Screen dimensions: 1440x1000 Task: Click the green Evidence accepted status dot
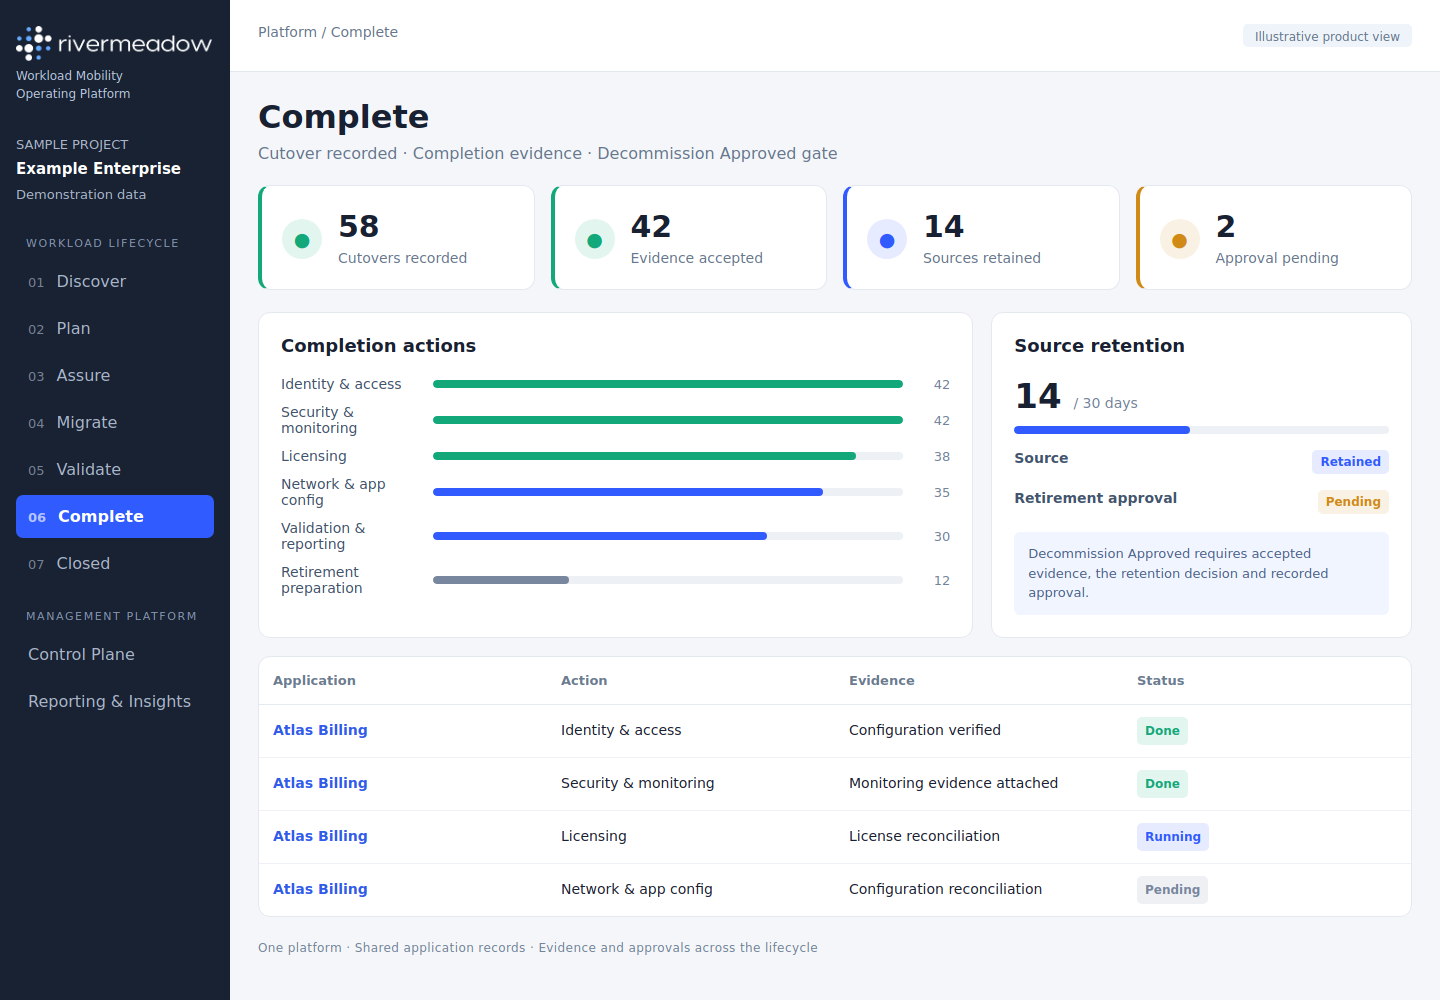coord(595,240)
